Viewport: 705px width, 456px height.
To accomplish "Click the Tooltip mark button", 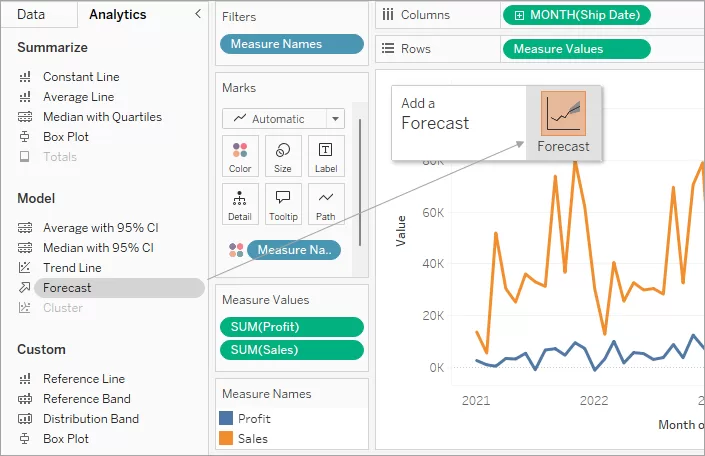I will tap(283, 203).
